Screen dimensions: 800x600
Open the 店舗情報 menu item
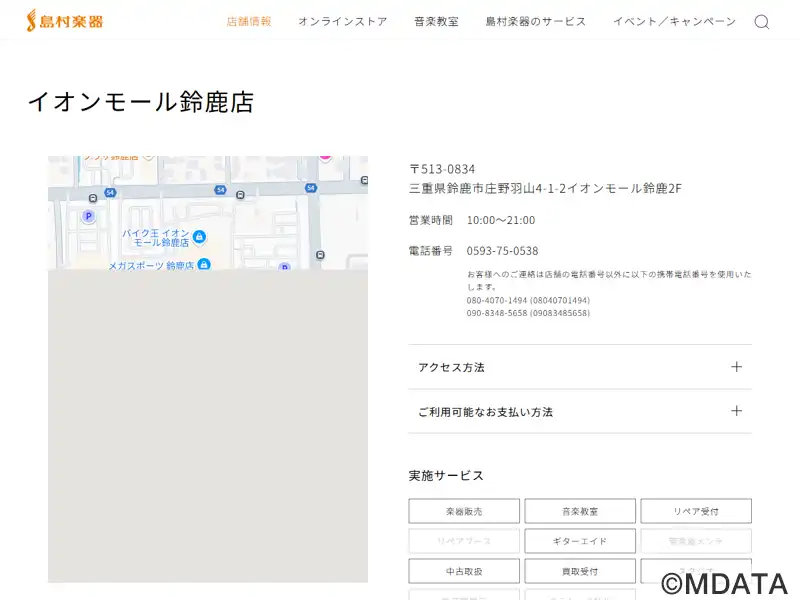[249, 21]
